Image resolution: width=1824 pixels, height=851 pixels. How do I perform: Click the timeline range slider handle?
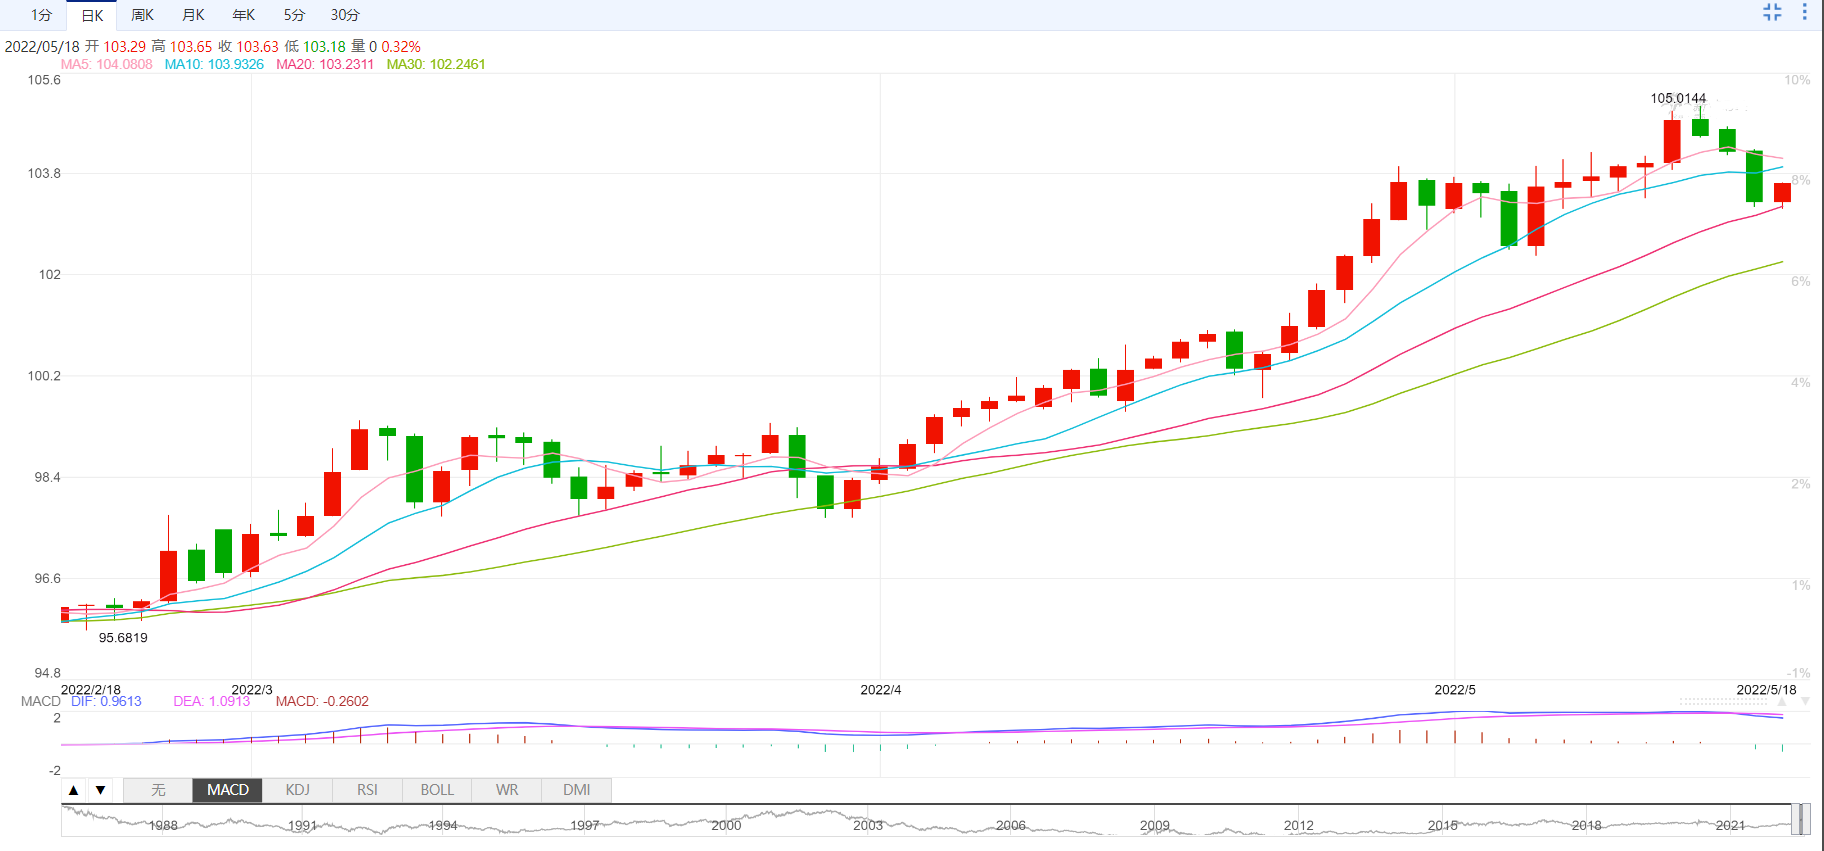tap(1800, 819)
